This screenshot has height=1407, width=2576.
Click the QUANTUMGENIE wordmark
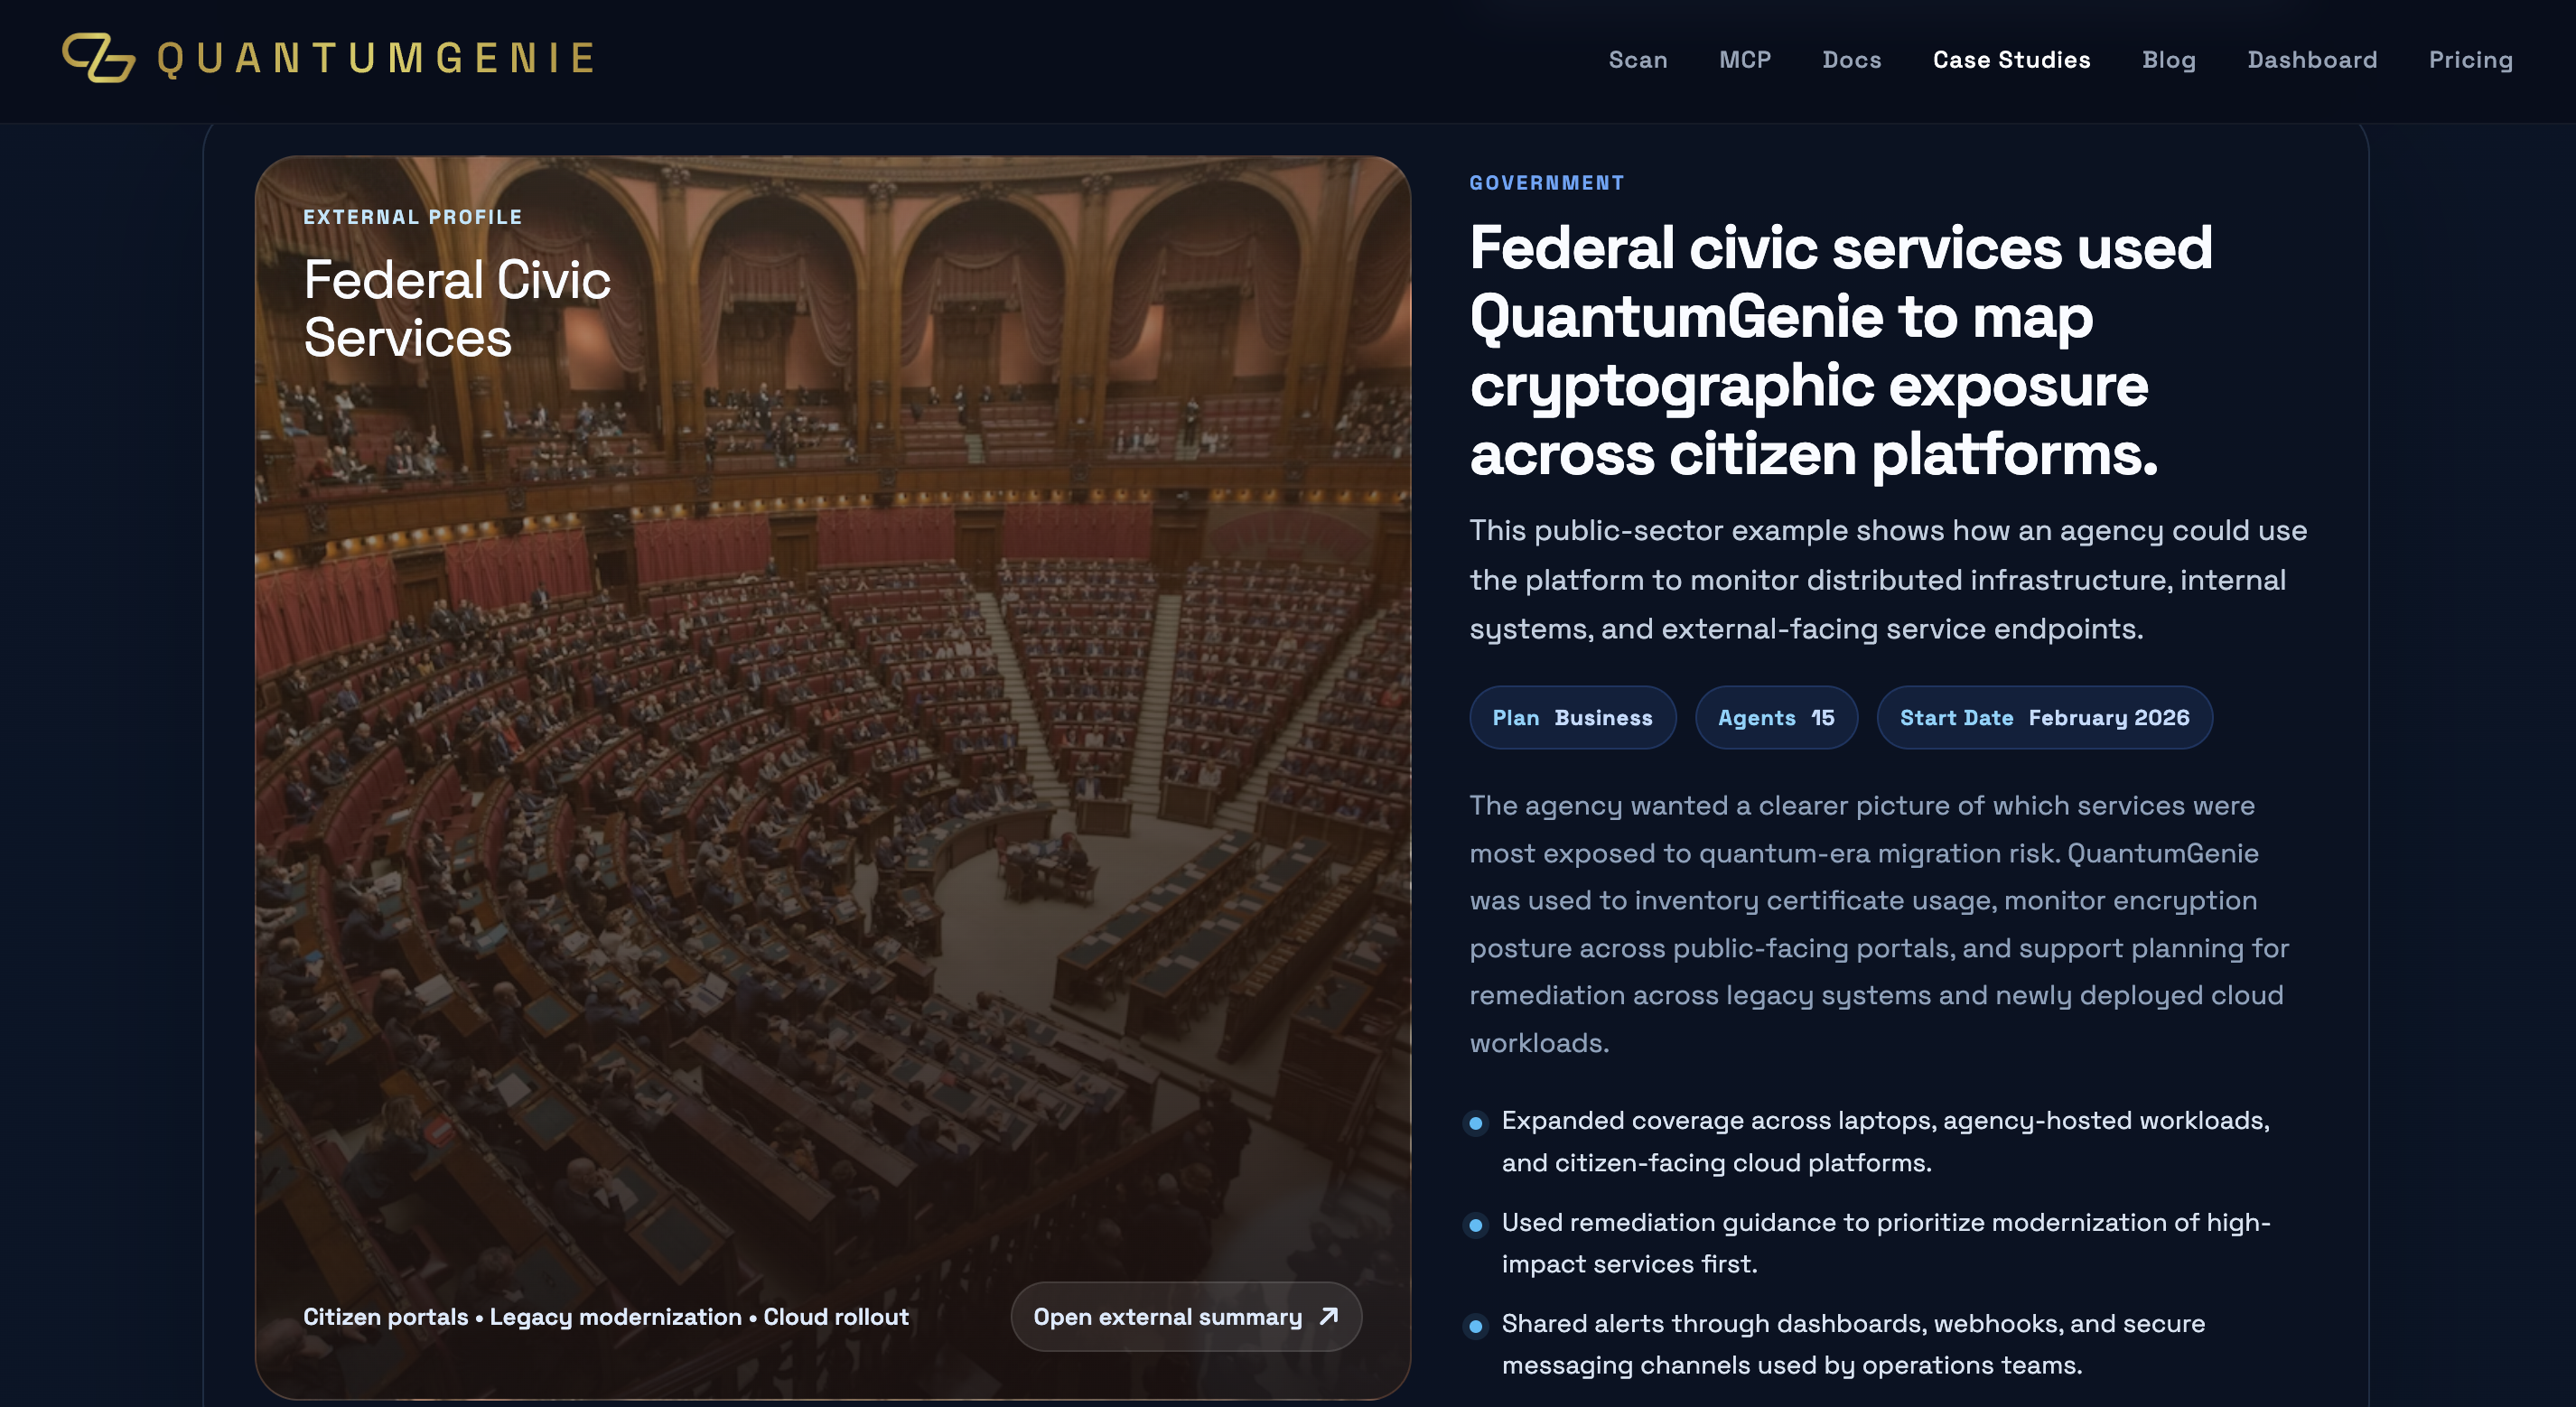click(377, 58)
